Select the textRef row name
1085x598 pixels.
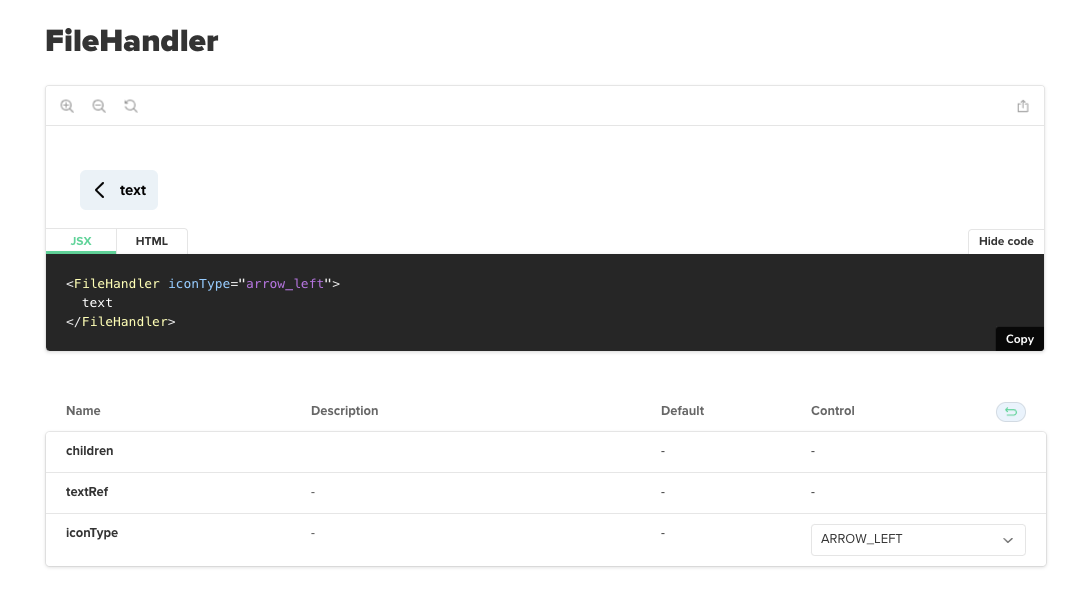pos(87,491)
